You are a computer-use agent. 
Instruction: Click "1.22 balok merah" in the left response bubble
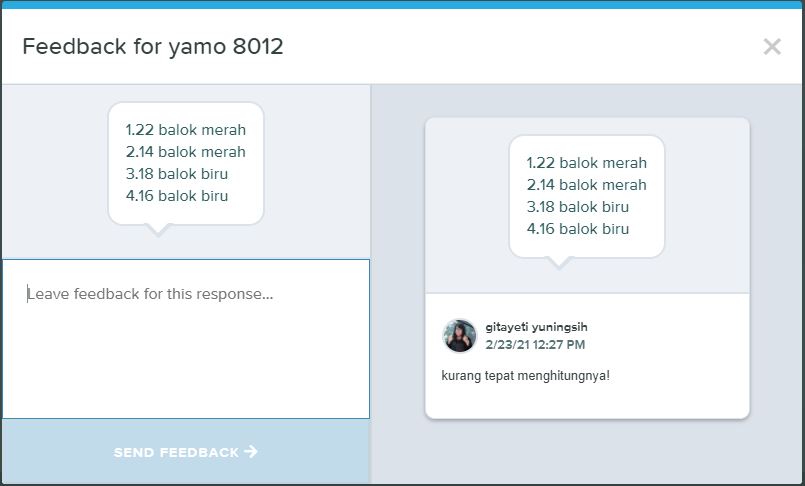(x=186, y=130)
